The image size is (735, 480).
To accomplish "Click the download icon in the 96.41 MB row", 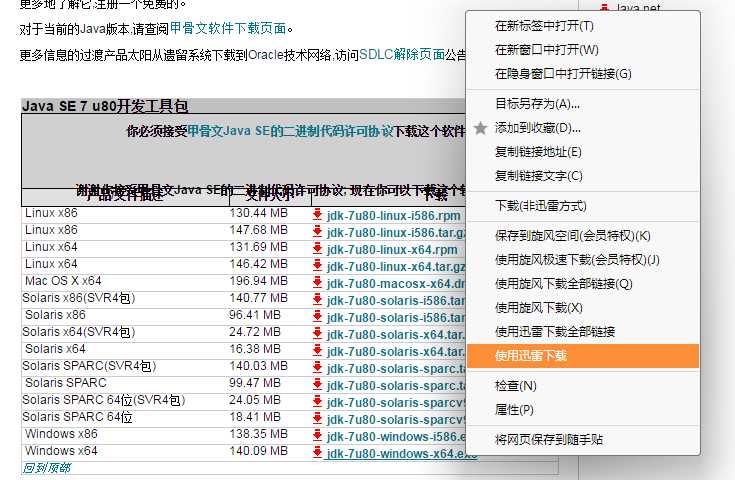I will pyautogui.click(x=317, y=316).
